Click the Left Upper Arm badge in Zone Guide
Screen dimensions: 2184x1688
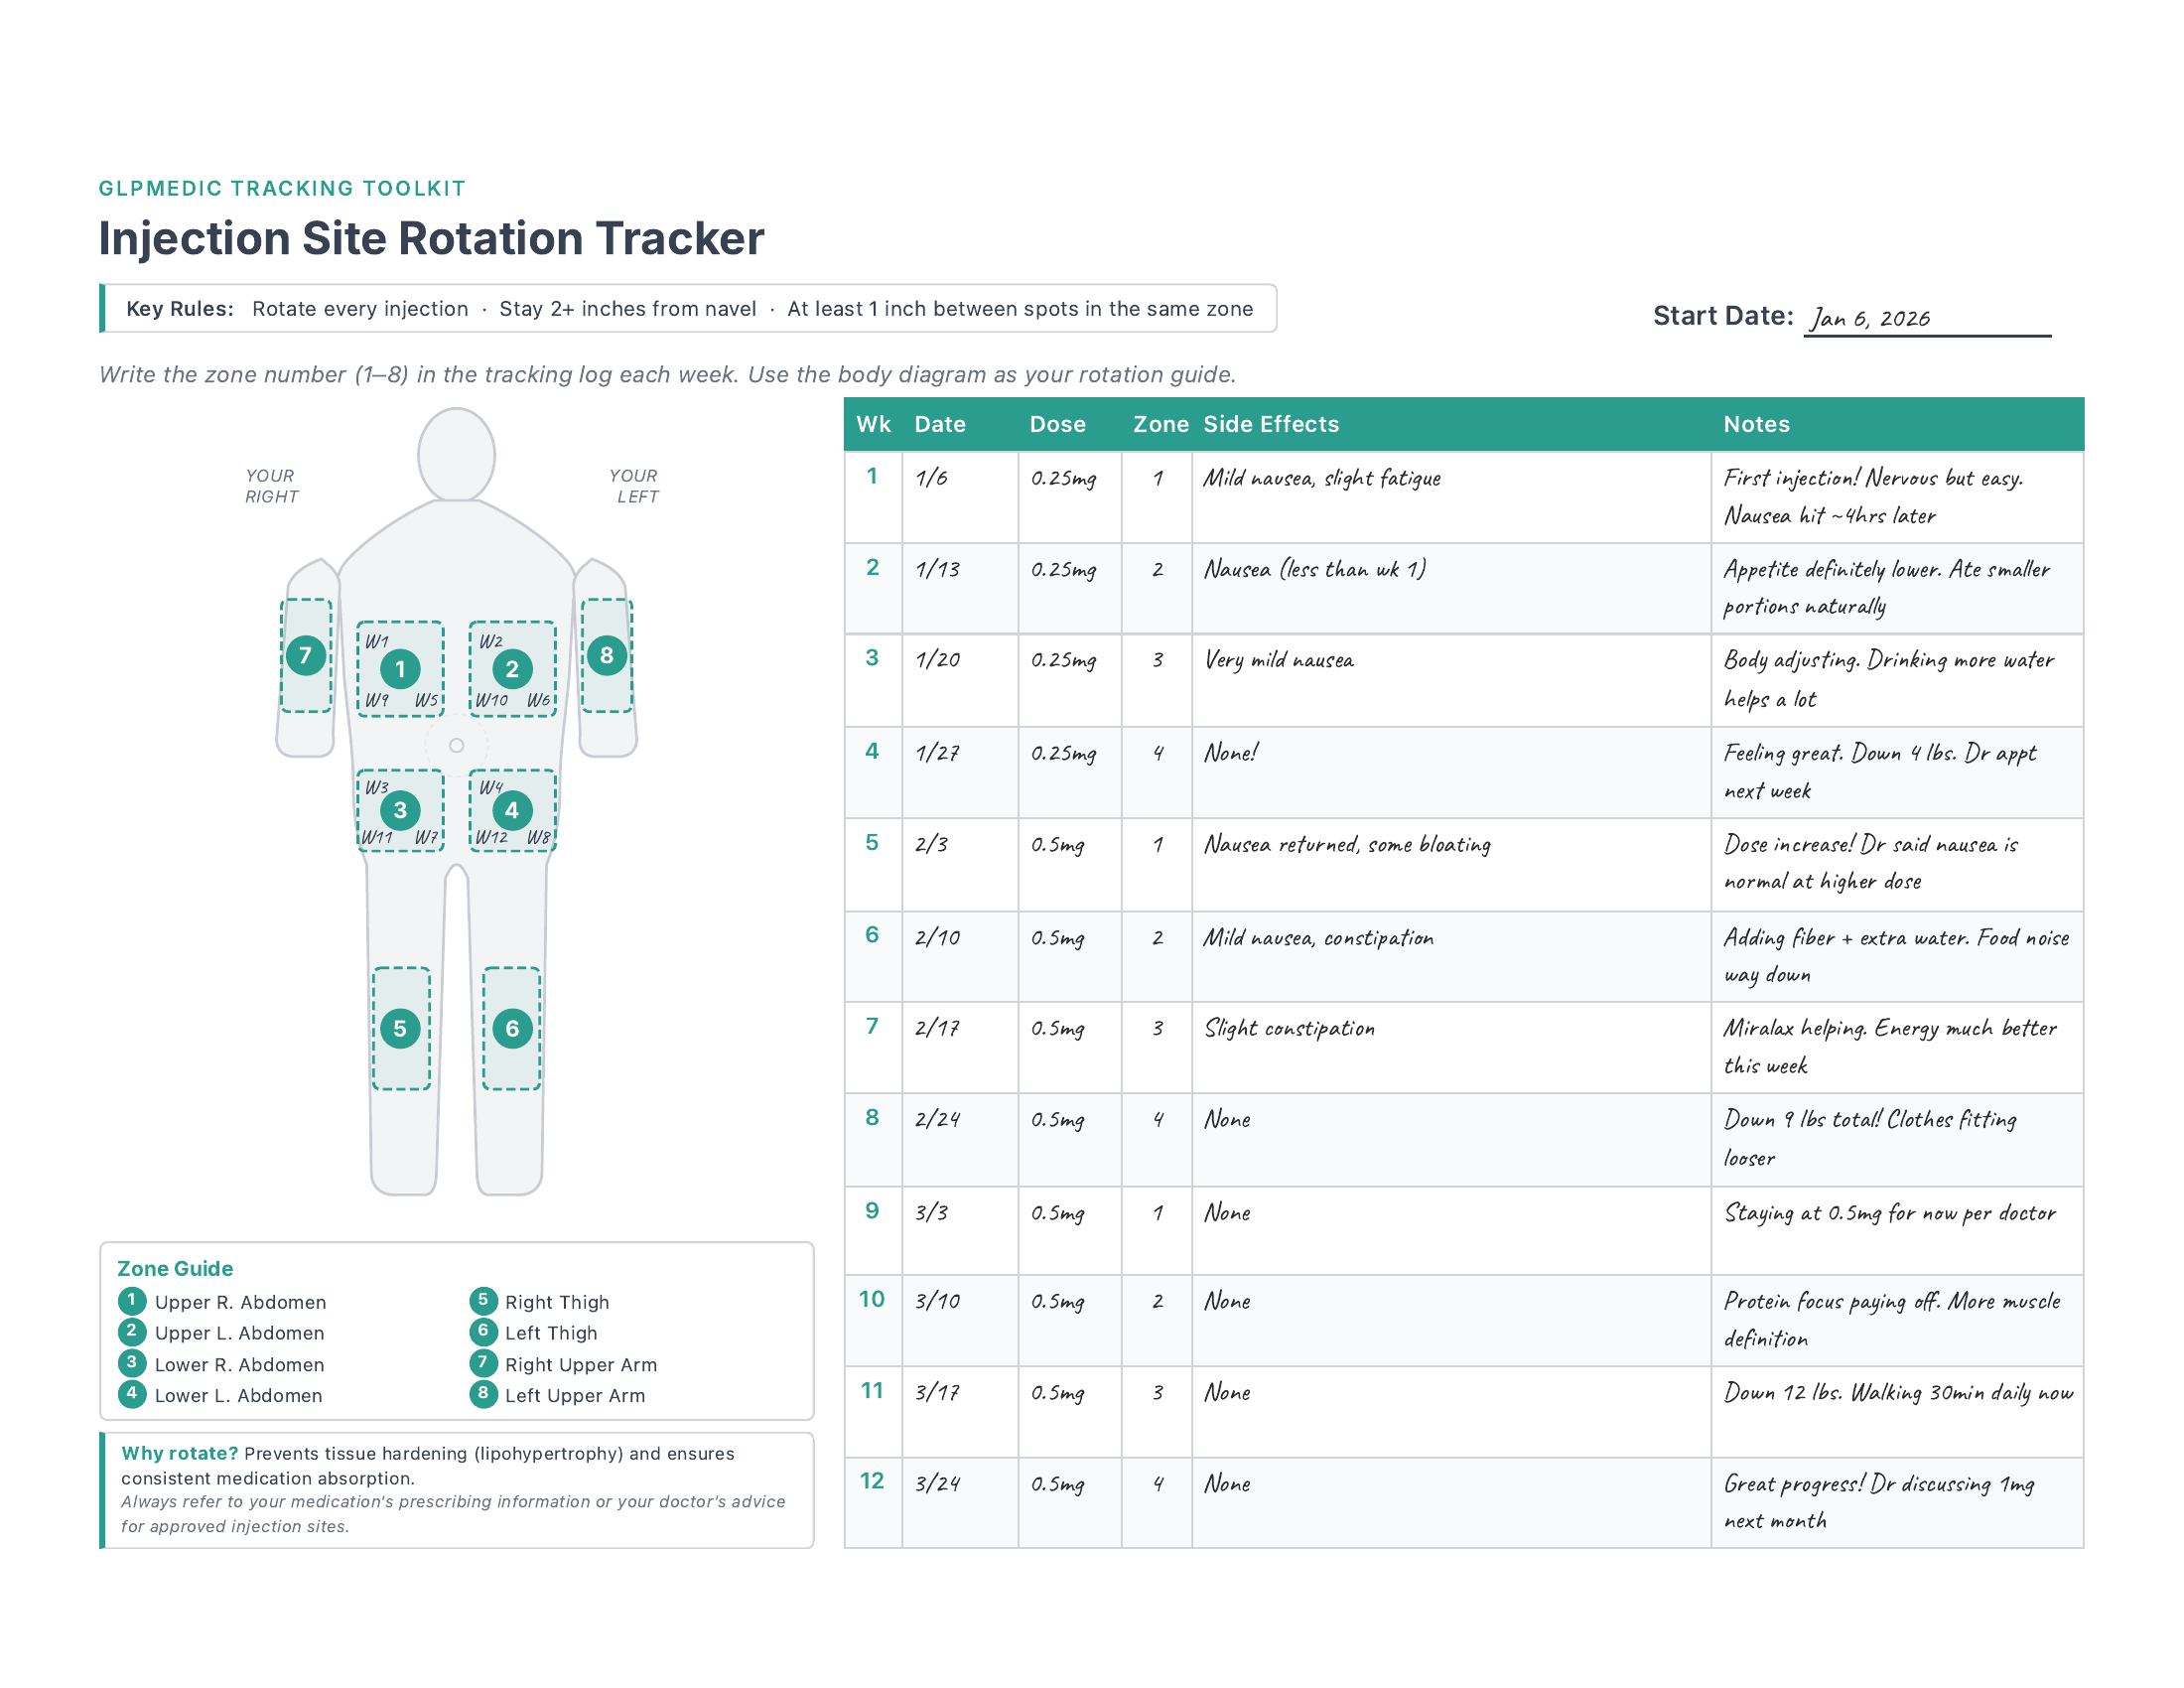pyautogui.click(x=483, y=1395)
